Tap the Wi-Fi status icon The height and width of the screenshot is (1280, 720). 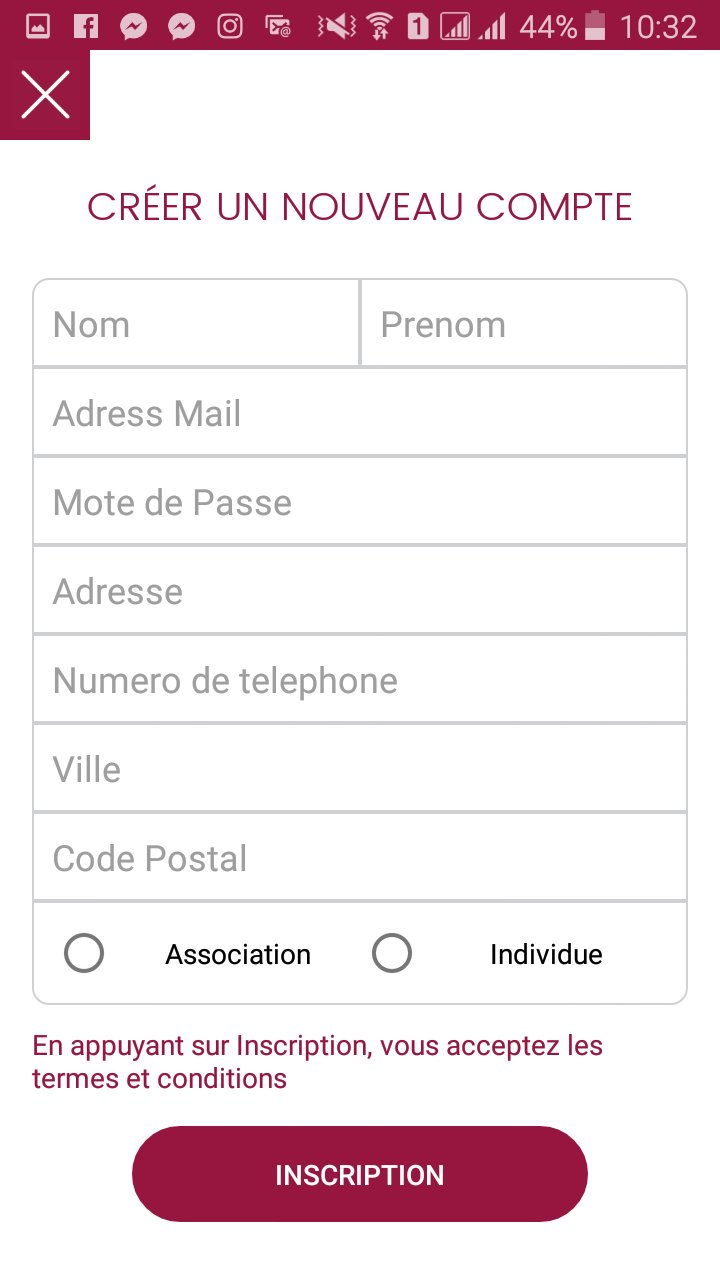[379, 27]
